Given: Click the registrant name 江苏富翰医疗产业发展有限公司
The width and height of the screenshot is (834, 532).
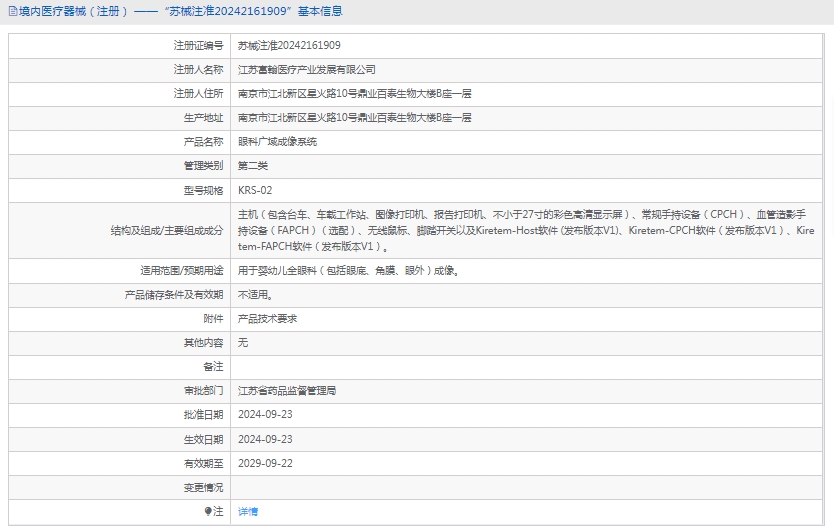Looking at the screenshot, I should tap(307, 69).
